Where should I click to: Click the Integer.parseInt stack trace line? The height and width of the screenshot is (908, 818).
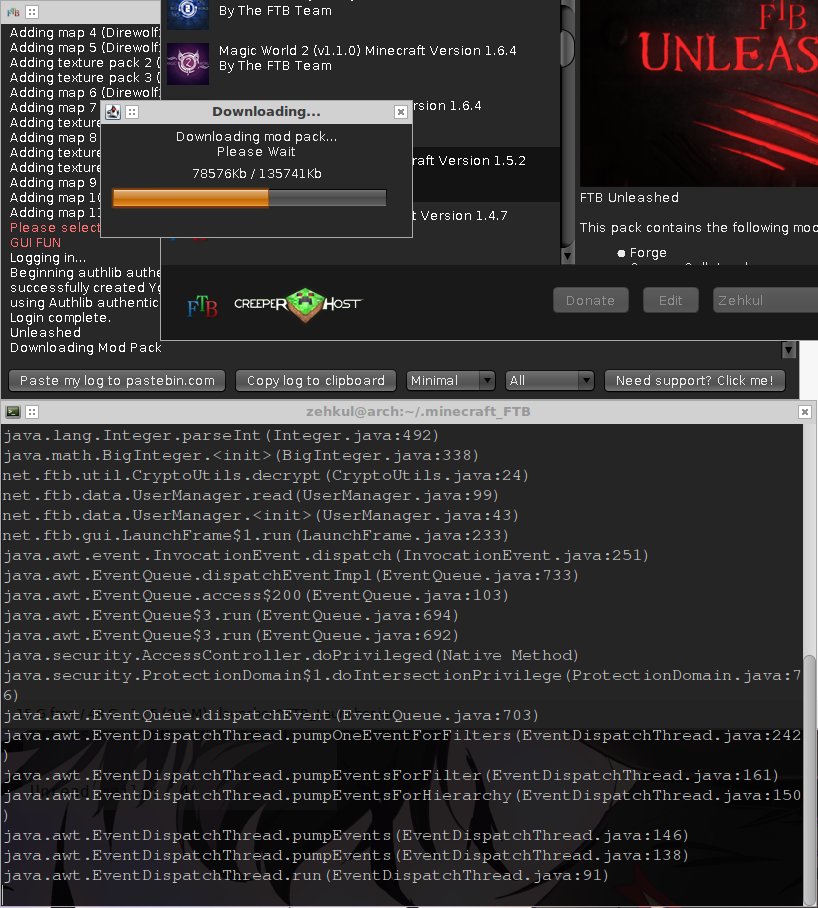pyautogui.click(x=221, y=435)
